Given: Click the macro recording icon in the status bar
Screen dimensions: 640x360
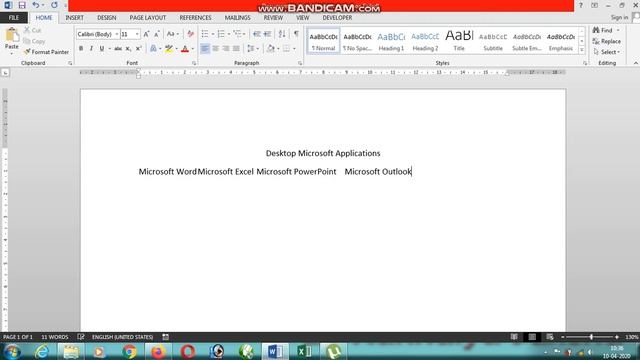Looking at the screenshot, I should coord(165,337).
